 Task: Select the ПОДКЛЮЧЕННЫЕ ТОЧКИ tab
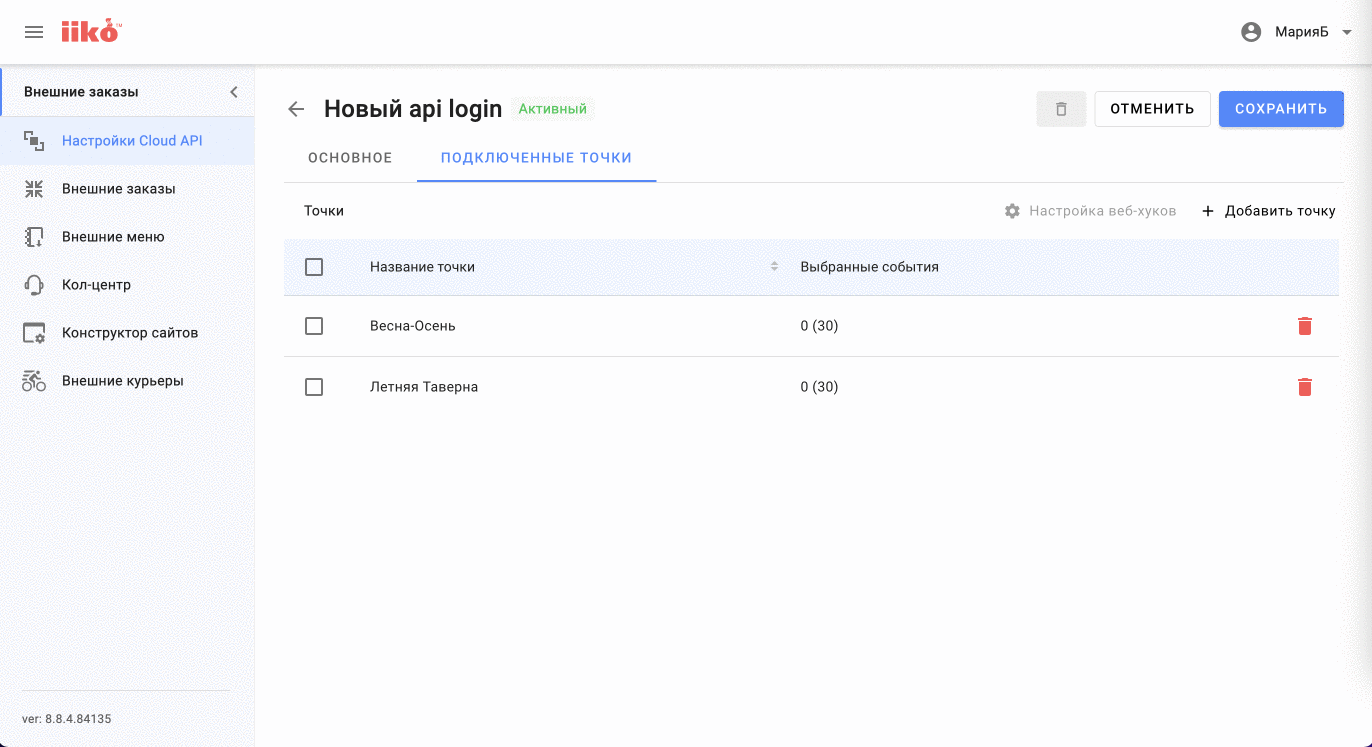coord(536,158)
